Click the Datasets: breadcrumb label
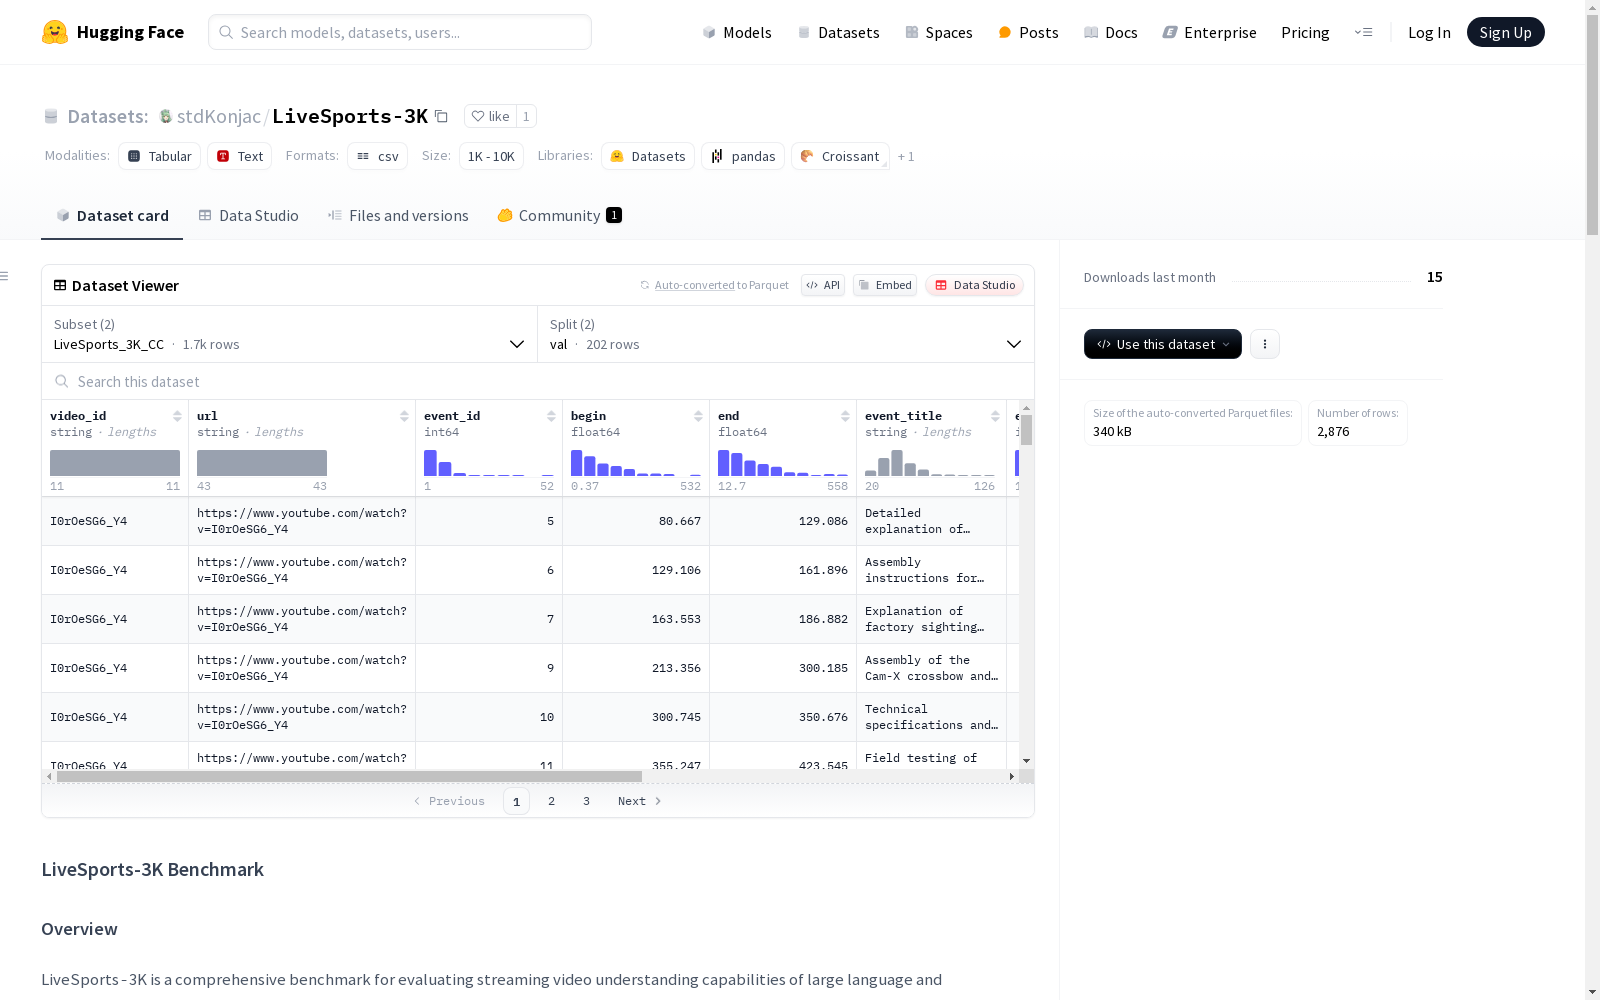The height and width of the screenshot is (1000, 1600). coord(108,116)
